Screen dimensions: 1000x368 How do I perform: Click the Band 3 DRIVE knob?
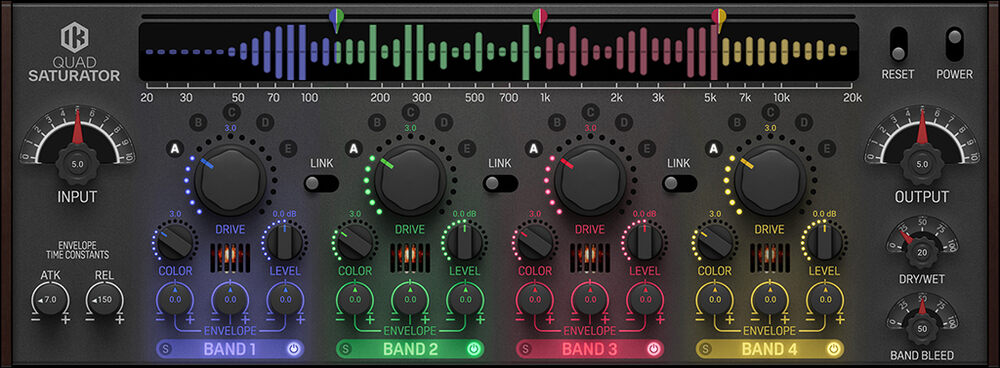pyautogui.click(x=590, y=179)
